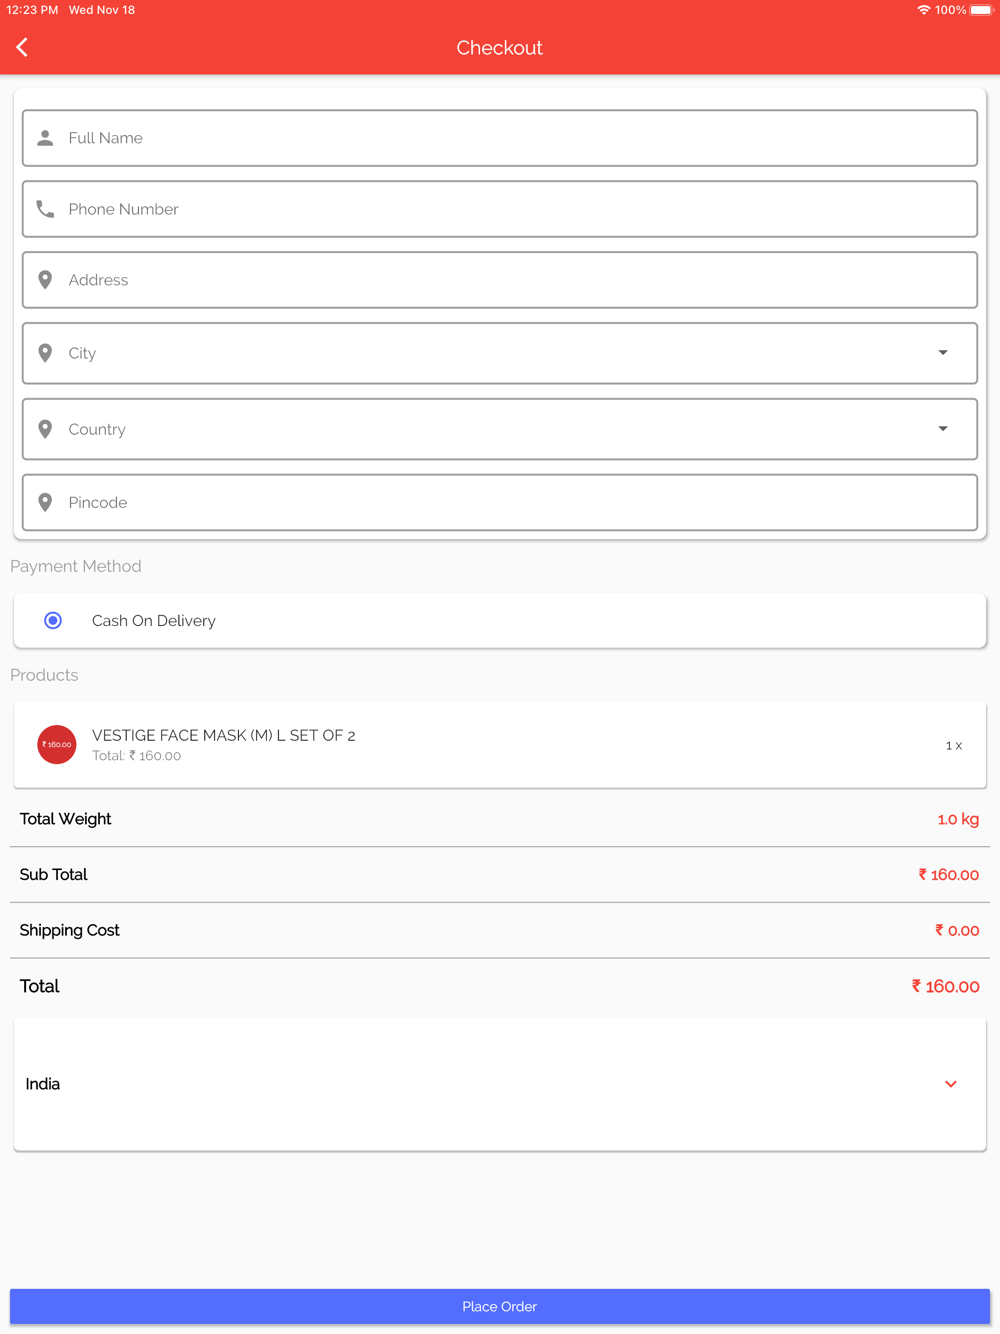The height and width of the screenshot is (1334, 1000).
Task: Enter the Address input field
Action: pyautogui.click(x=500, y=280)
